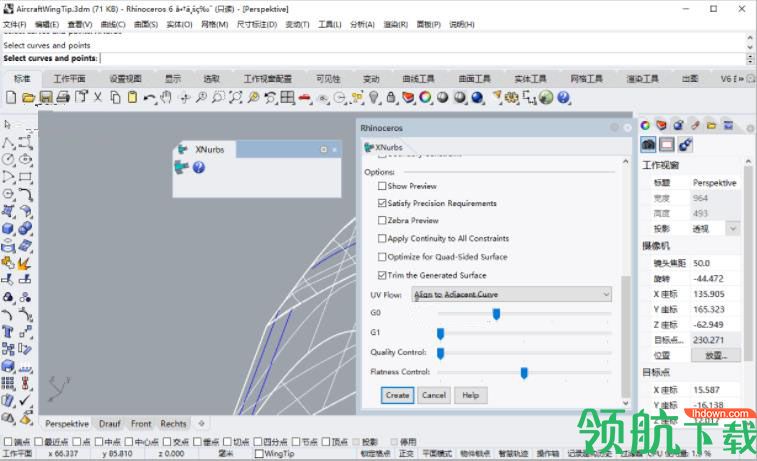Add a viewport tab with plus icon

pos(201,423)
